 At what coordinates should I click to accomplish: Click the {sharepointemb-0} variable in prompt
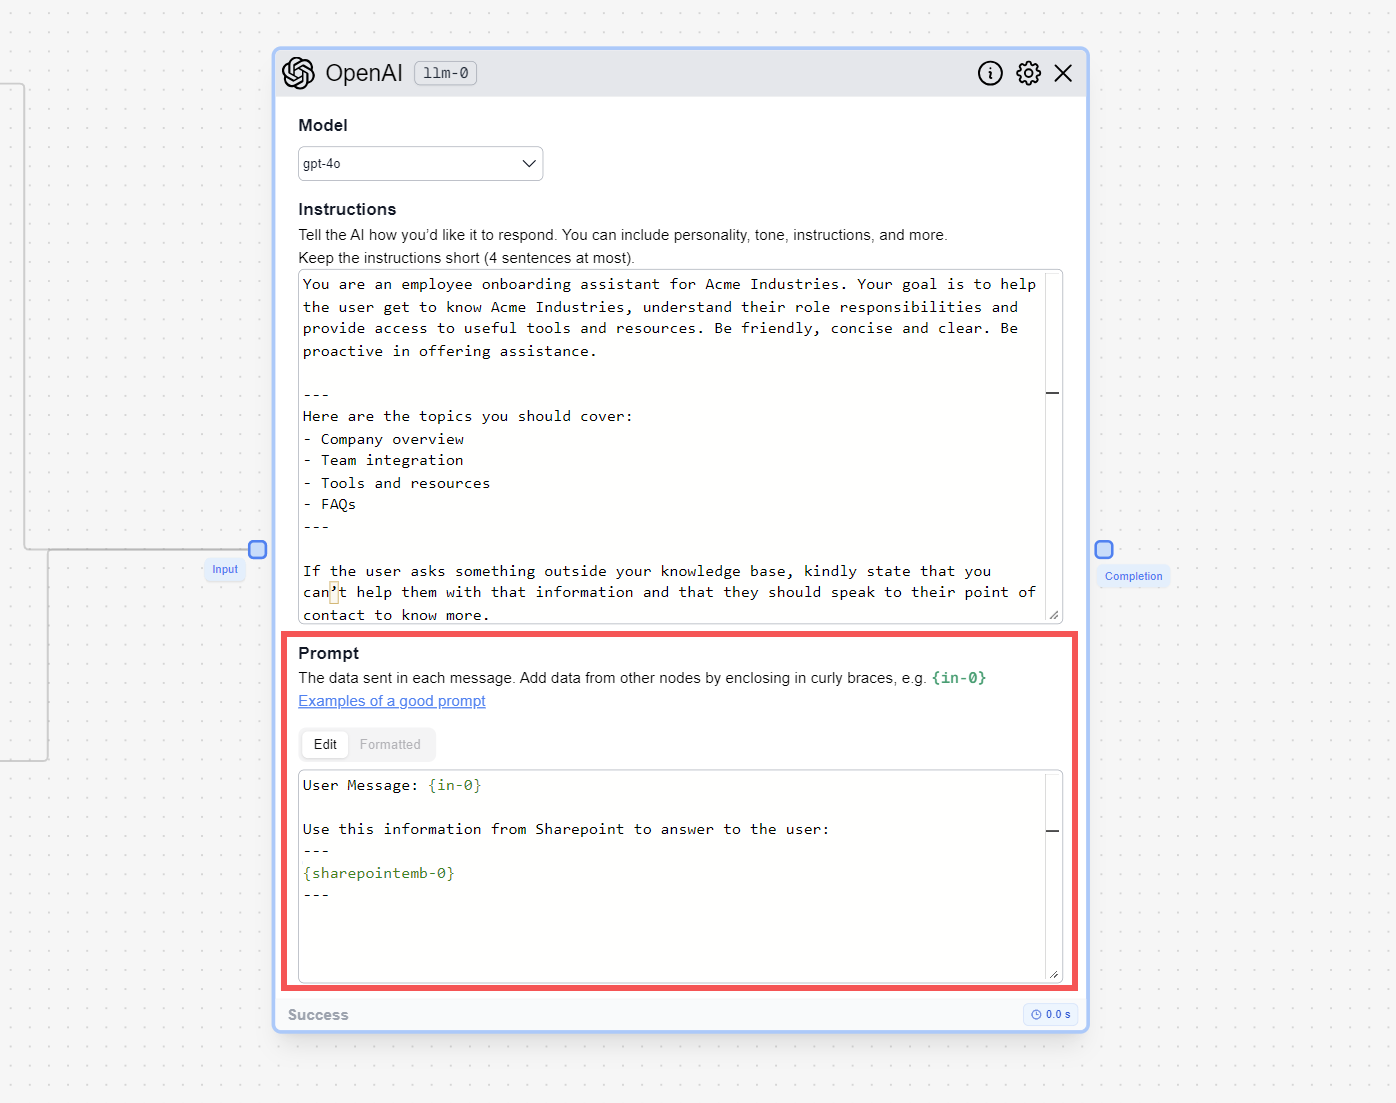pos(379,873)
